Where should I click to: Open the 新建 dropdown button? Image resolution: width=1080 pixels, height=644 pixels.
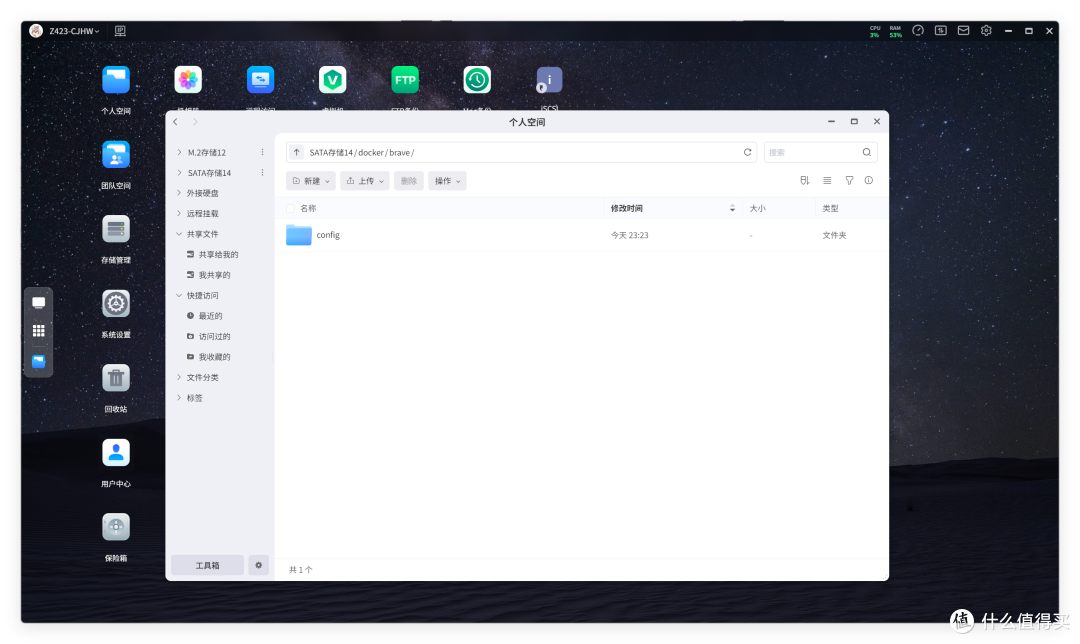click(x=311, y=181)
